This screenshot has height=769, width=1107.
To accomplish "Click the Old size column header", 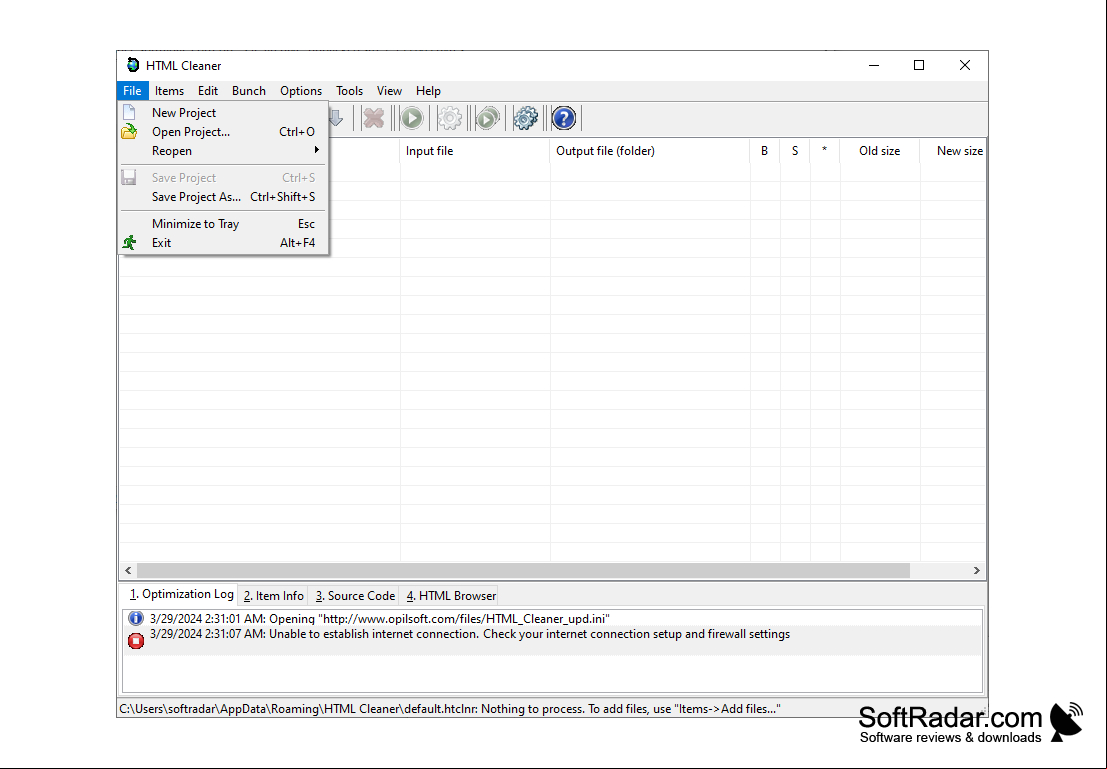I will pos(880,150).
